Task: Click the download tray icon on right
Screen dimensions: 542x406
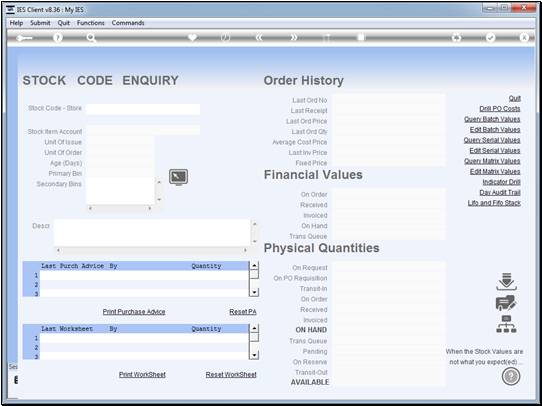Action: pos(506,282)
